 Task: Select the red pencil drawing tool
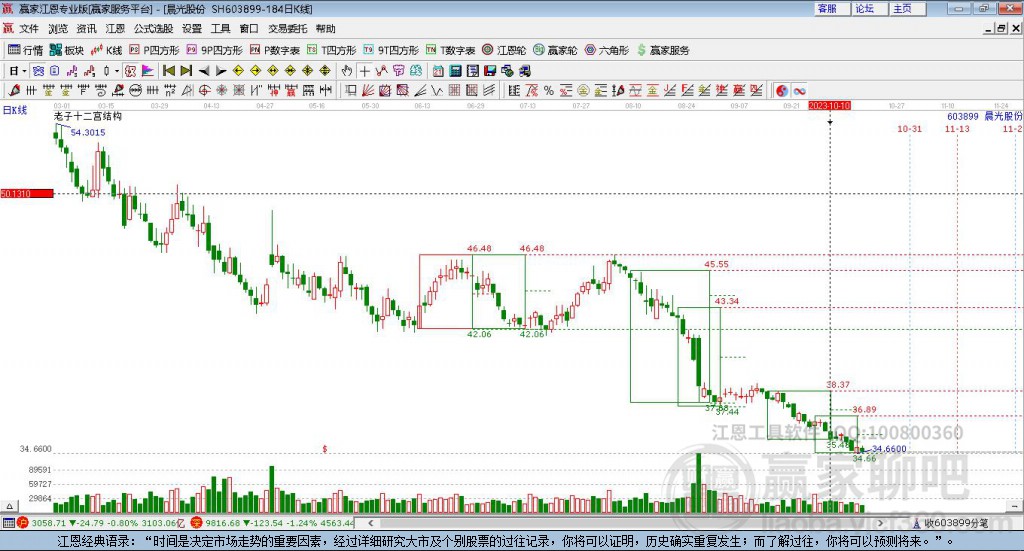tap(15, 91)
